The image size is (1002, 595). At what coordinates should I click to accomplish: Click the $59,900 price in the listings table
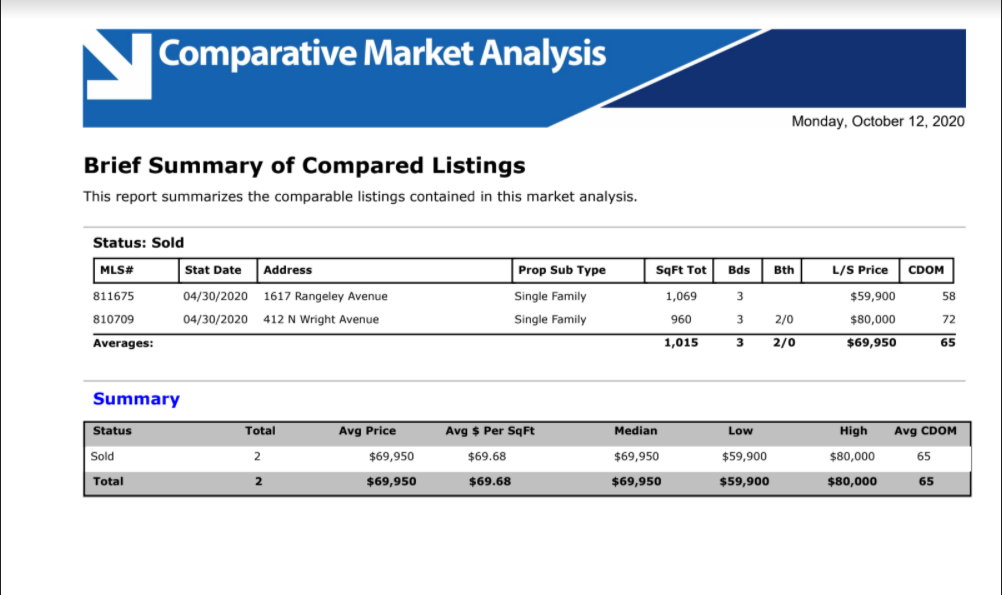click(x=872, y=297)
